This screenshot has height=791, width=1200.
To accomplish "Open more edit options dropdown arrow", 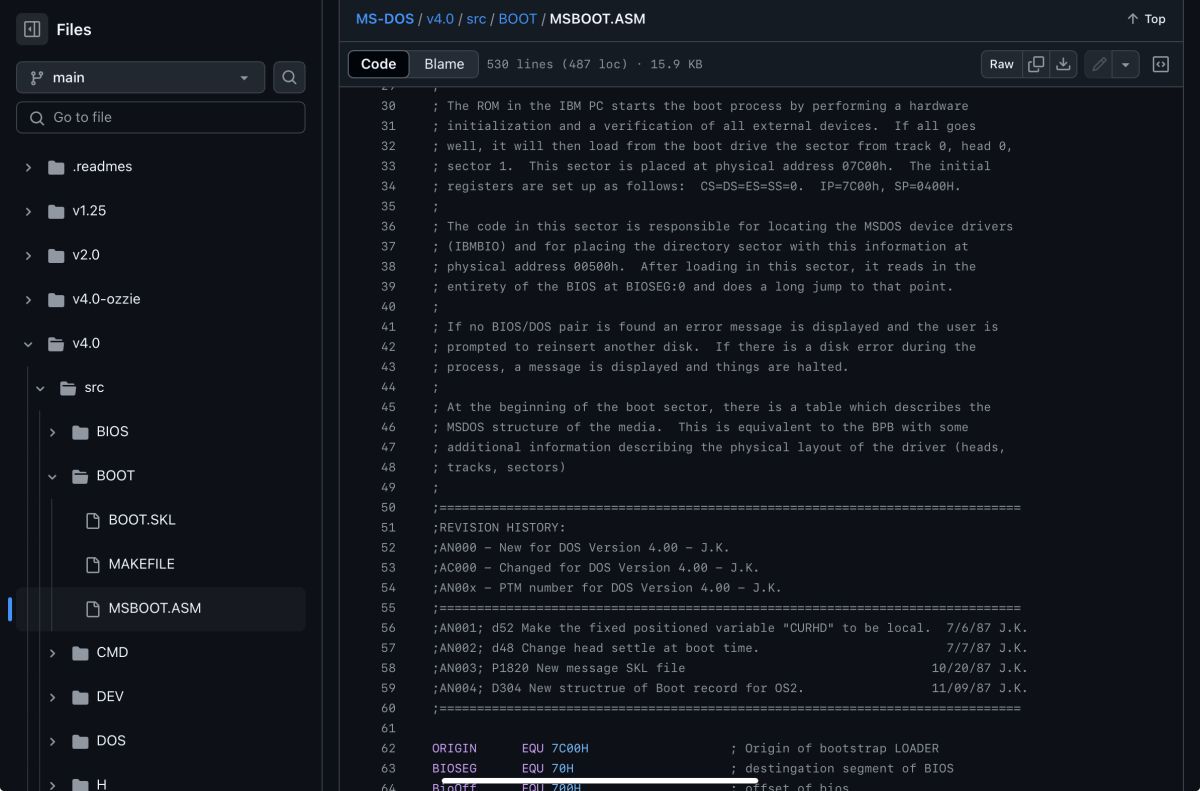I will pos(1126,64).
